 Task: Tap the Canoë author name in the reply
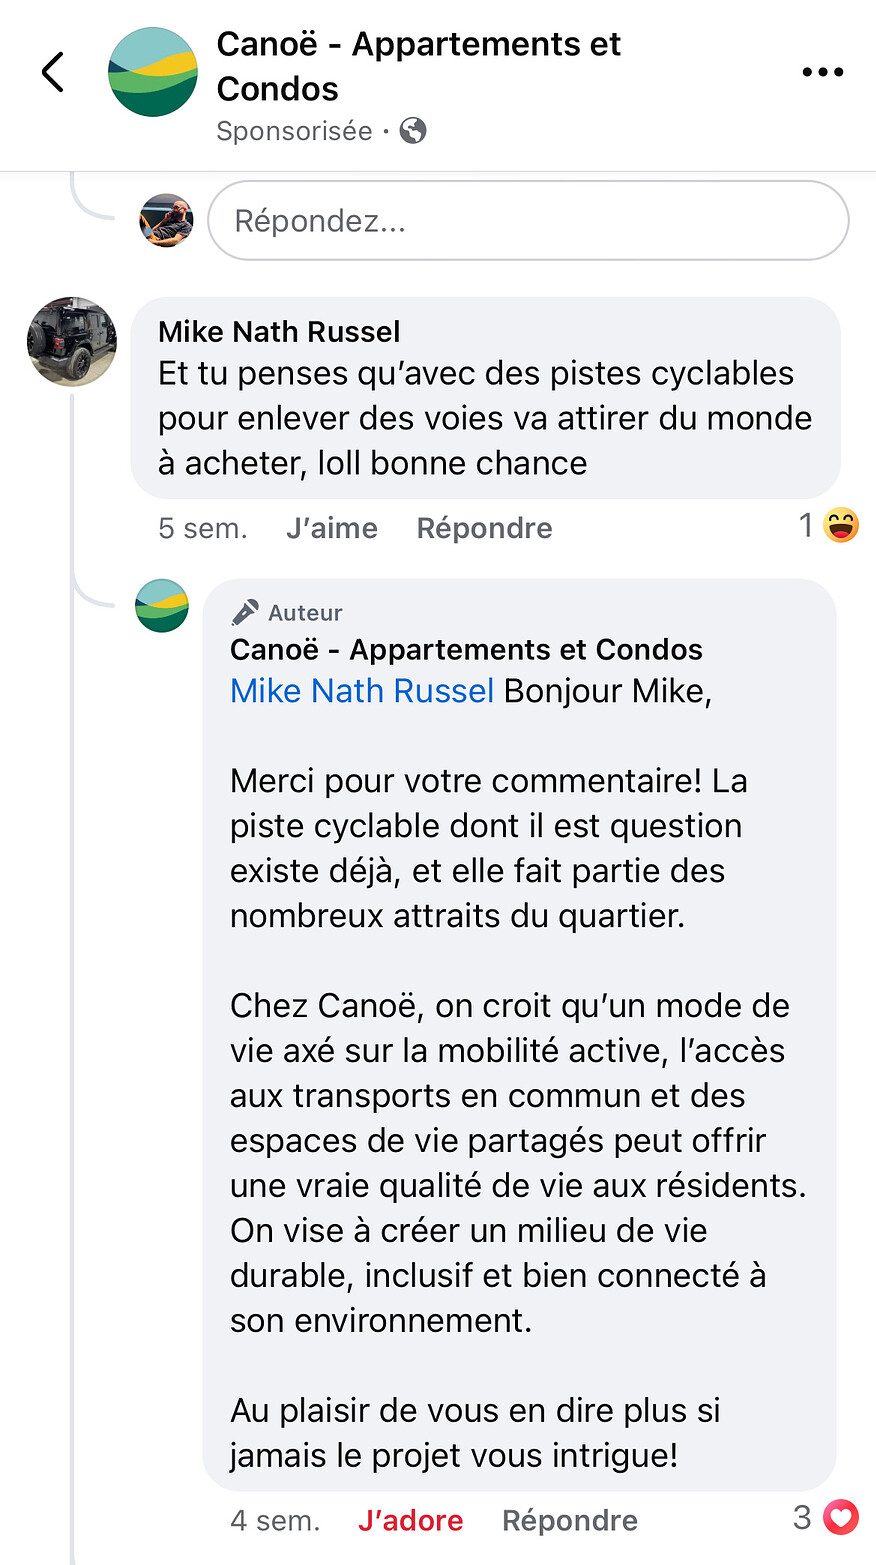coord(466,650)
